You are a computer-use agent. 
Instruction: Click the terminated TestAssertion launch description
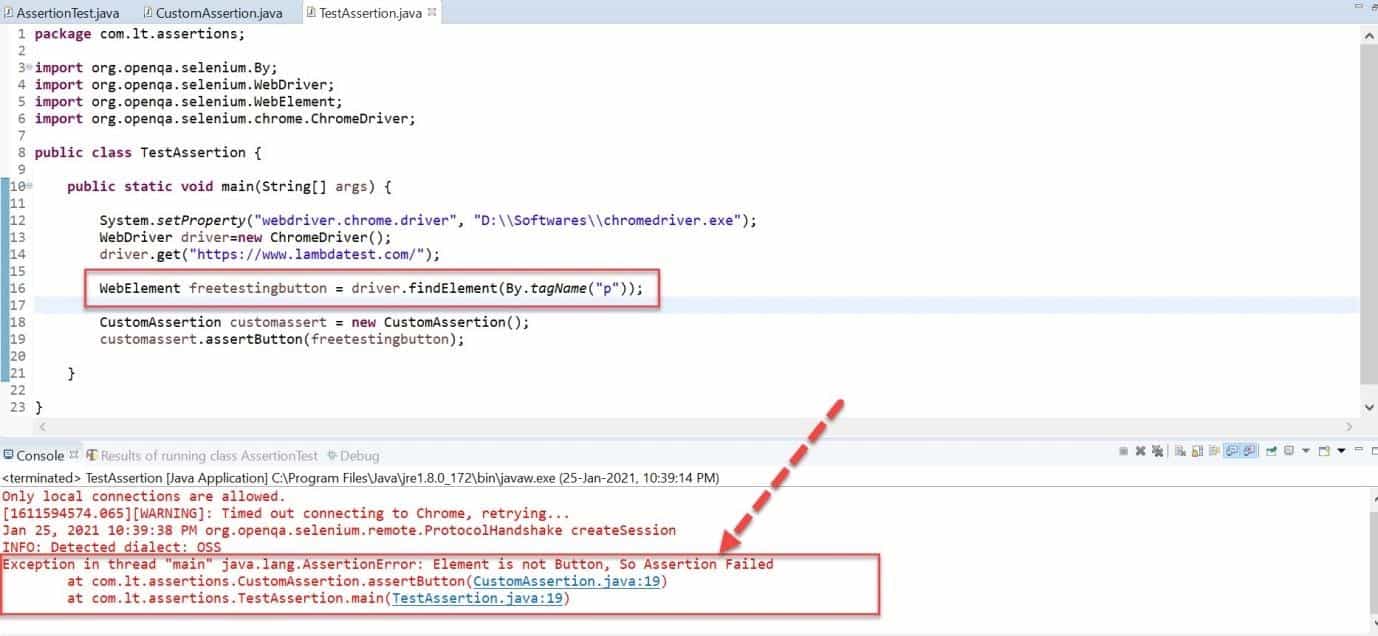click(360, 478)
